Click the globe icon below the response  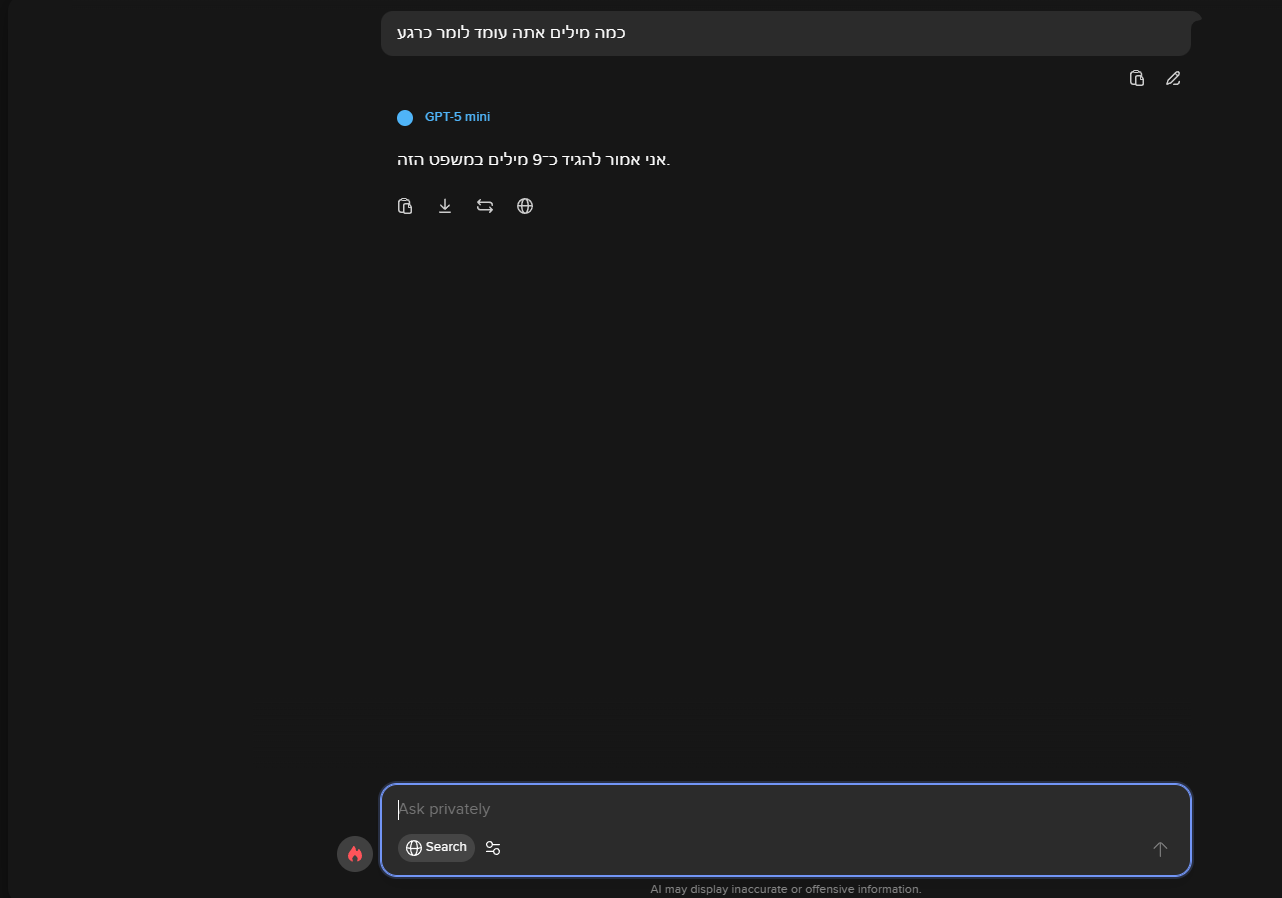(525, 206)
